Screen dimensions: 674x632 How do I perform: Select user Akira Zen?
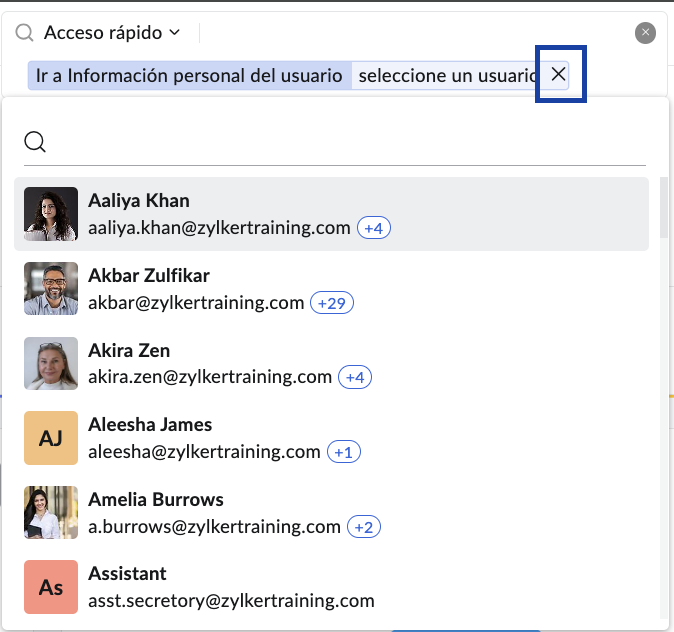(331, 363)
